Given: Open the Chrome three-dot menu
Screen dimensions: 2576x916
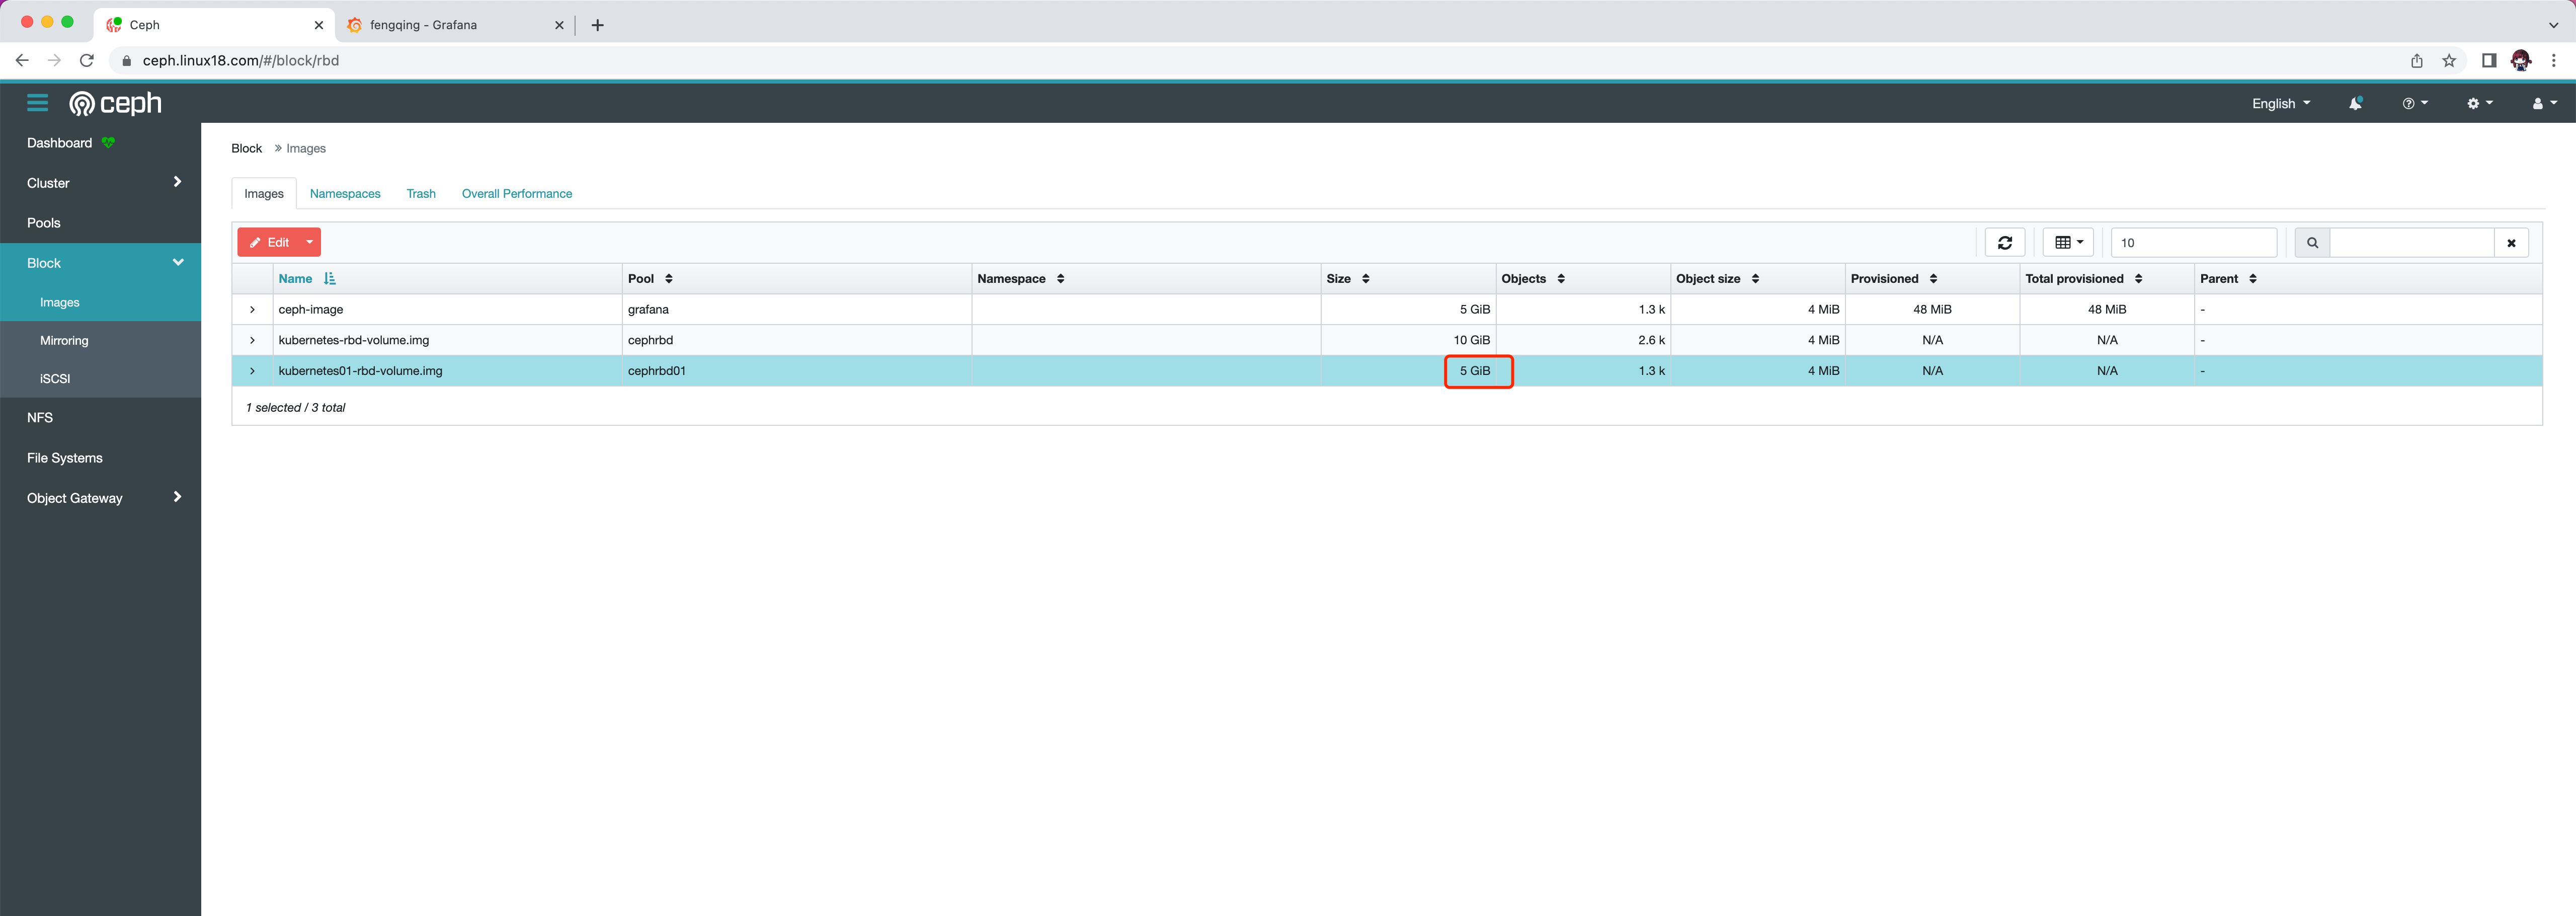Looking at the screenshot, I should [x=2553, y=61].
